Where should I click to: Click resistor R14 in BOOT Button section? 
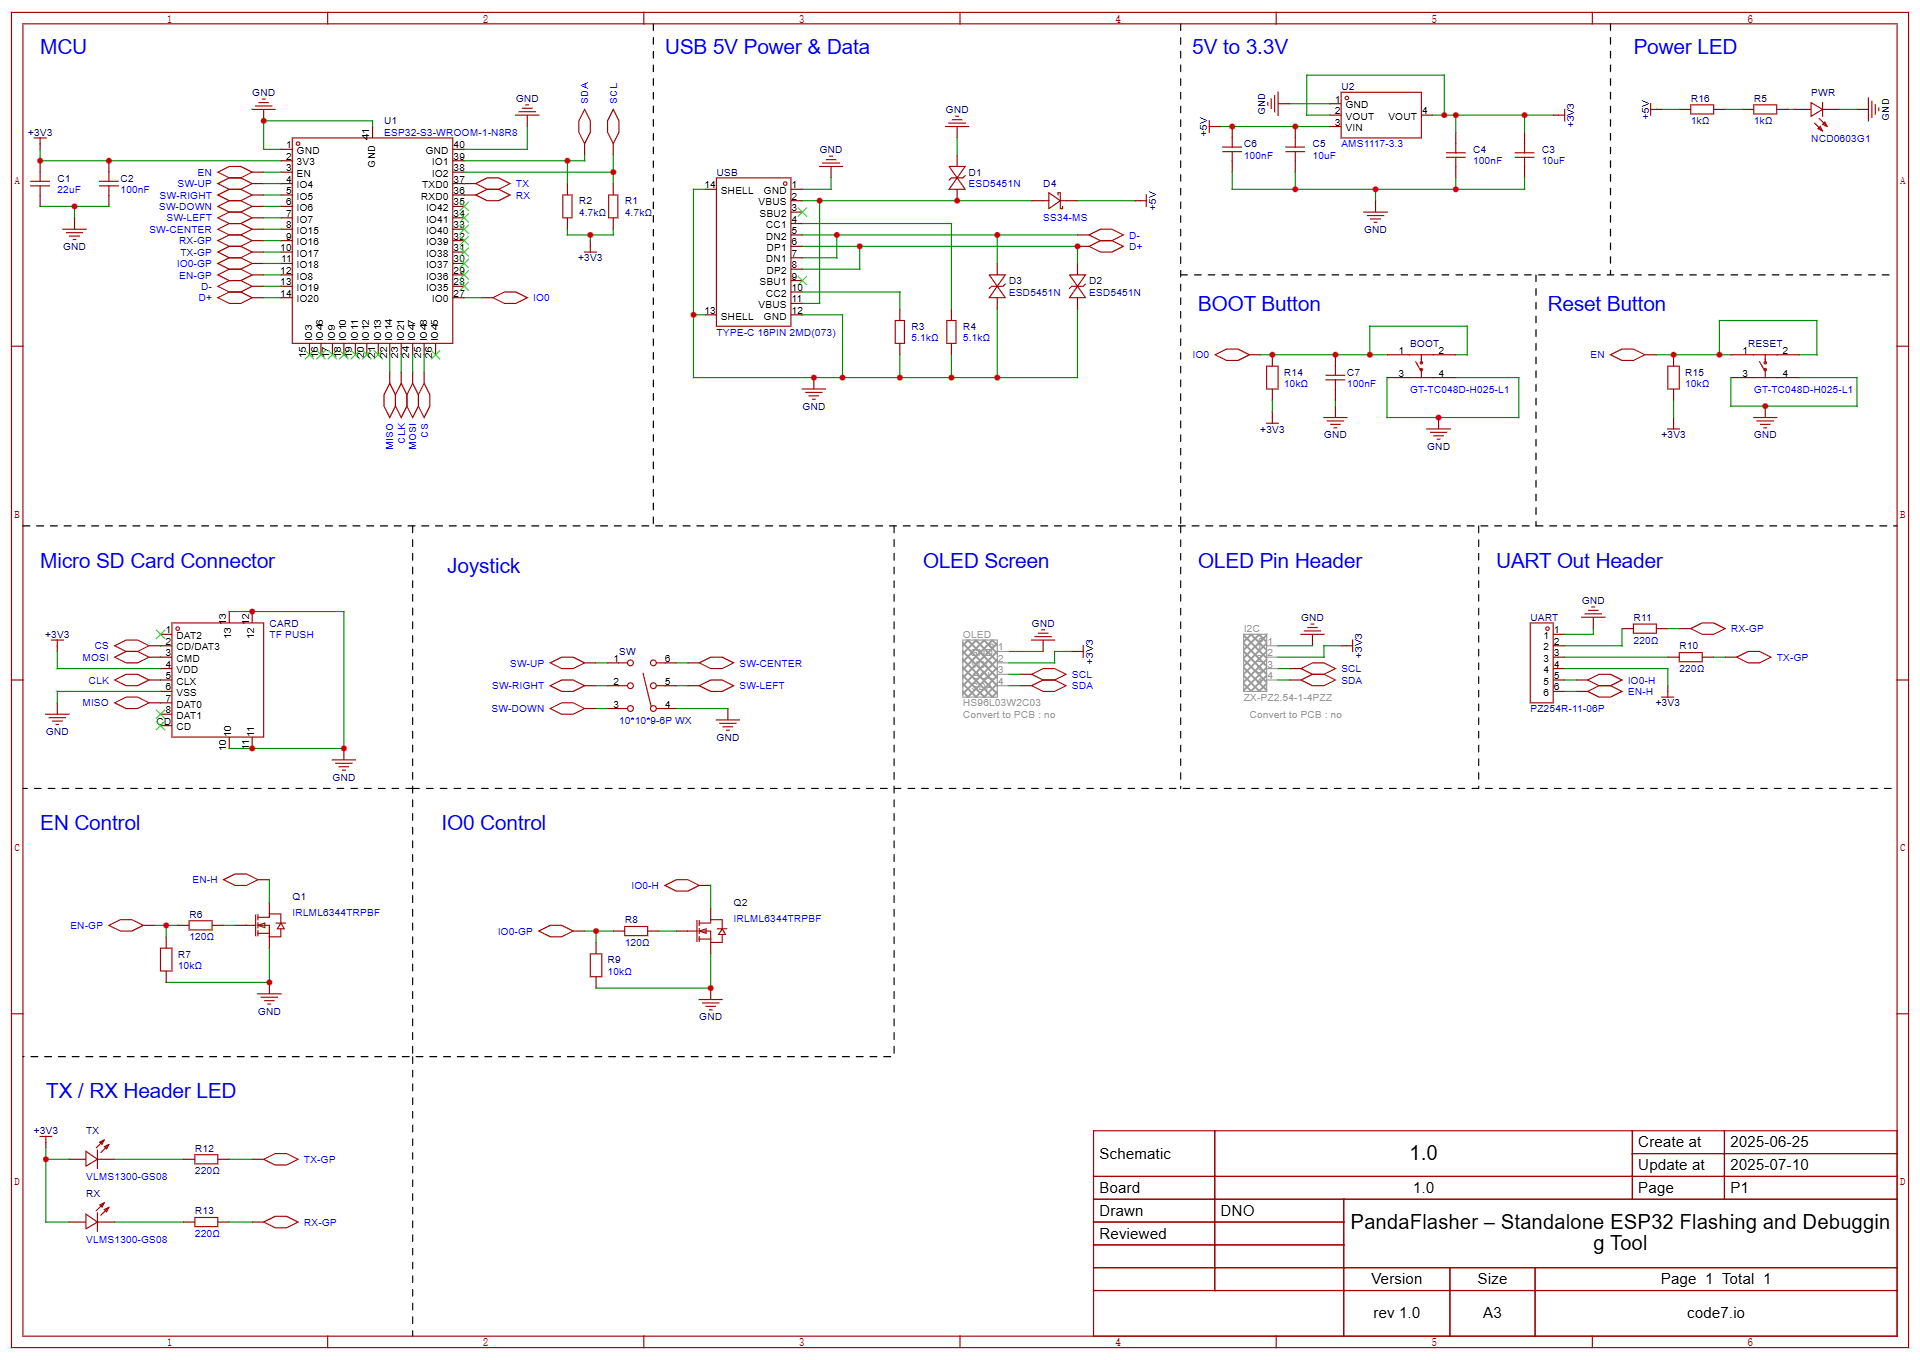[x=1272, y=377]
